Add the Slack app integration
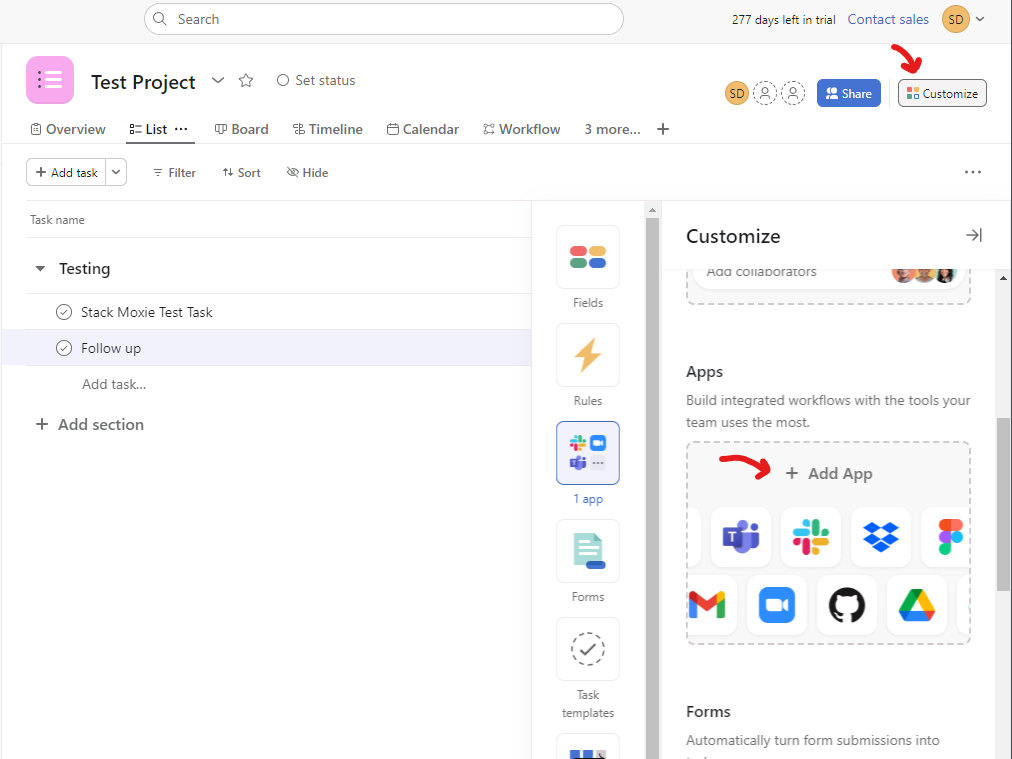 tap(811, 536)
